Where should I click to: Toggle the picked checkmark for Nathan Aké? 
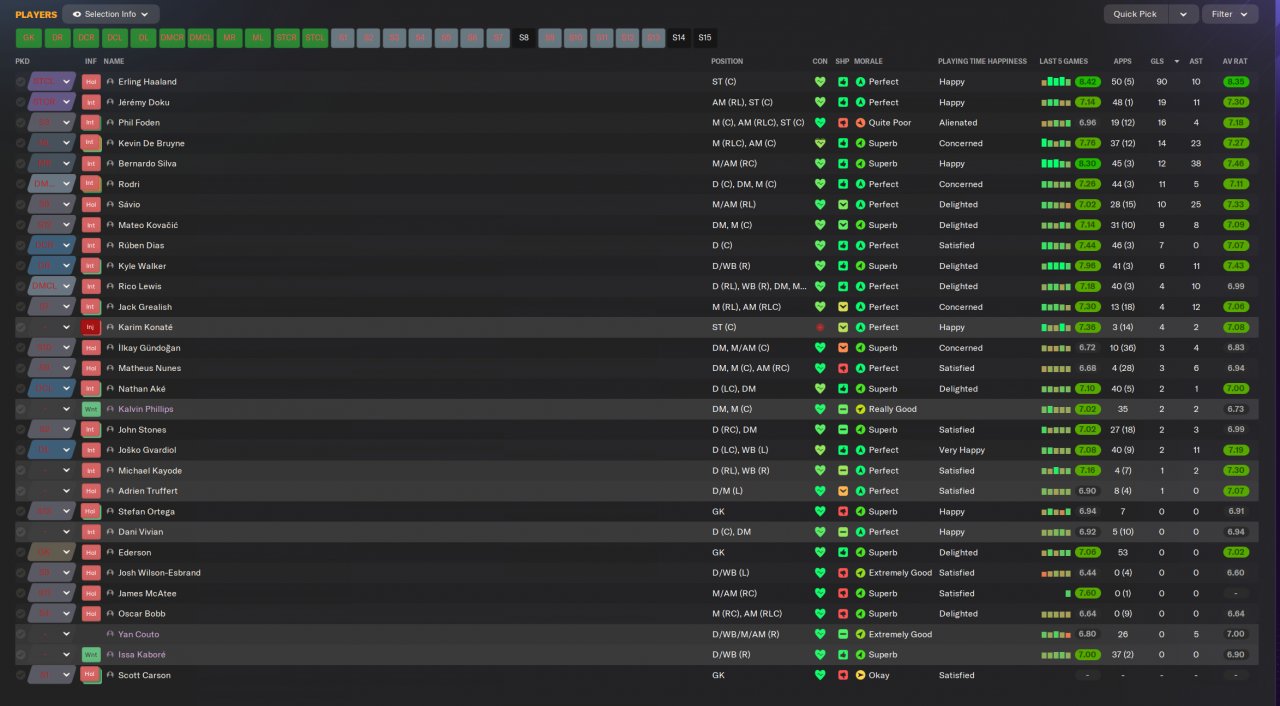pyautogui.click(x=21, y=389)
